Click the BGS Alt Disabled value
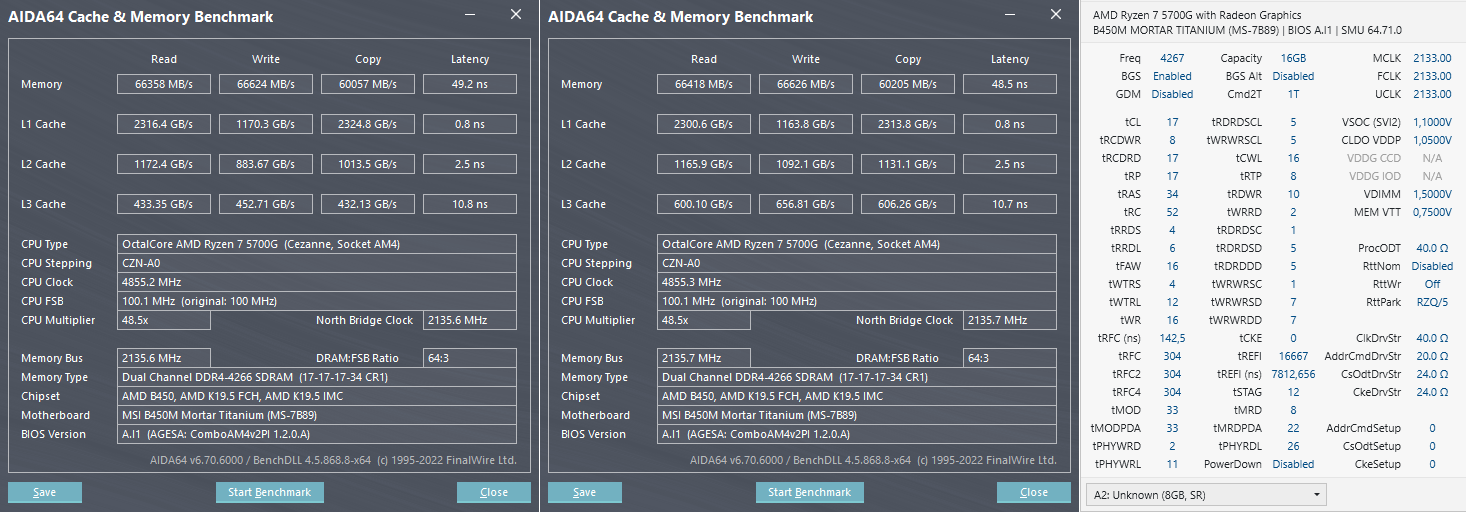1466x512 pixels. (1293, 76)
